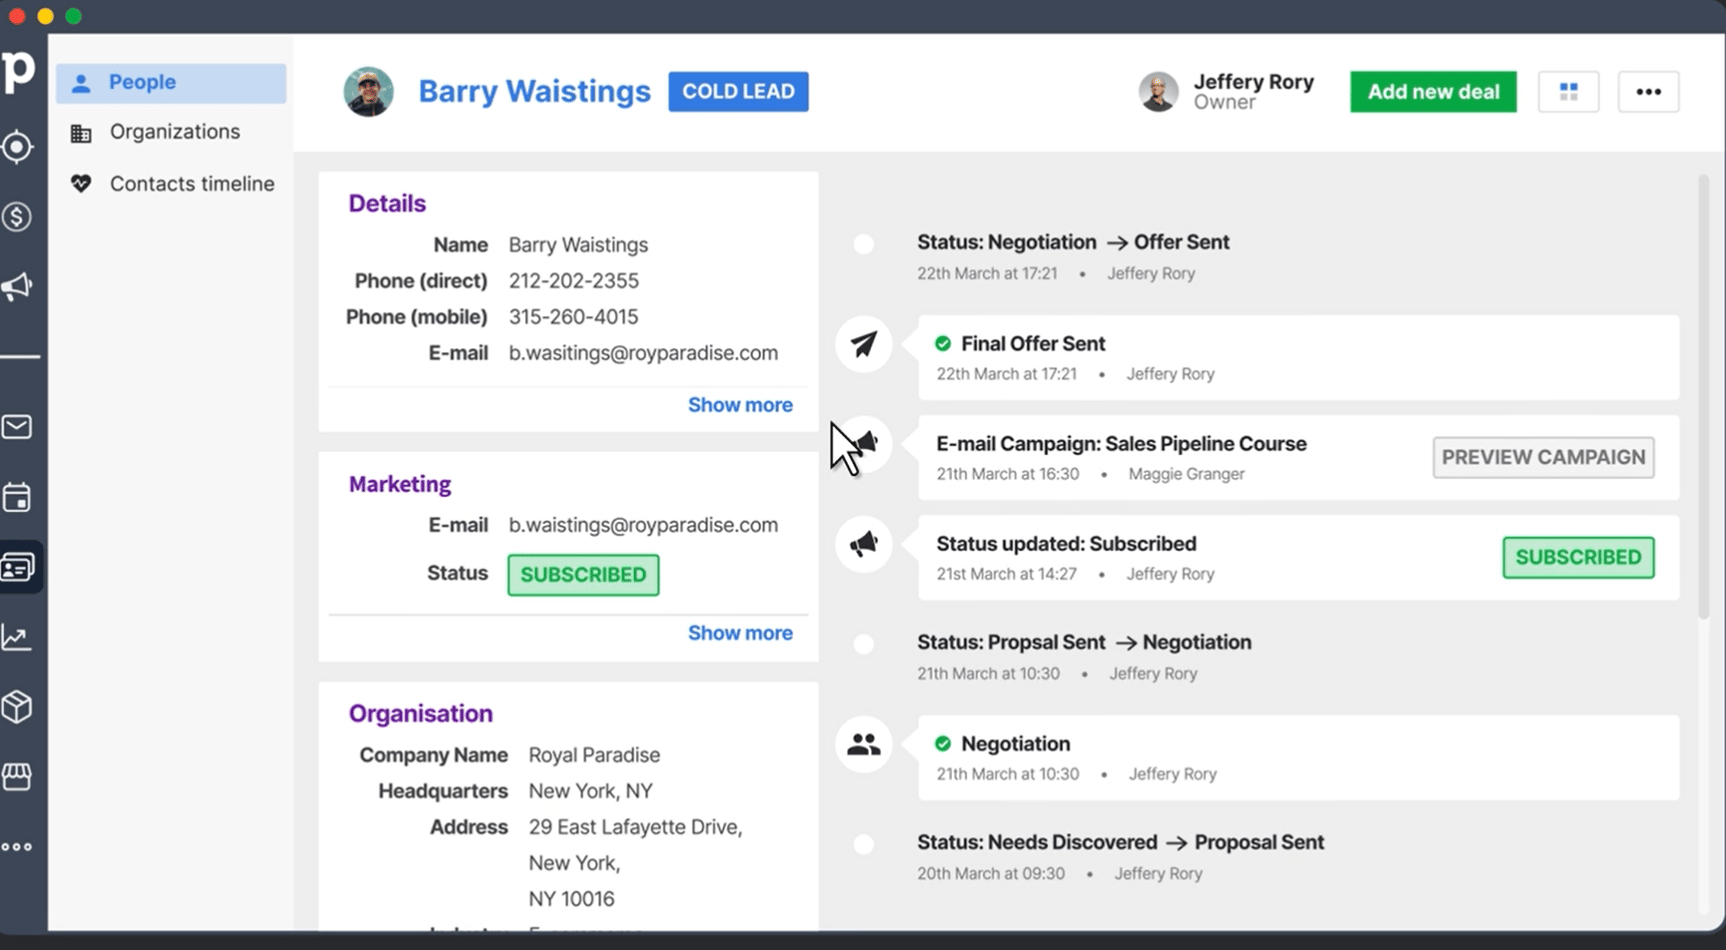Click the Add new deal button
Viewport: 1726px width, 950px height.
pyautogui.click(x=1433, y=91)
